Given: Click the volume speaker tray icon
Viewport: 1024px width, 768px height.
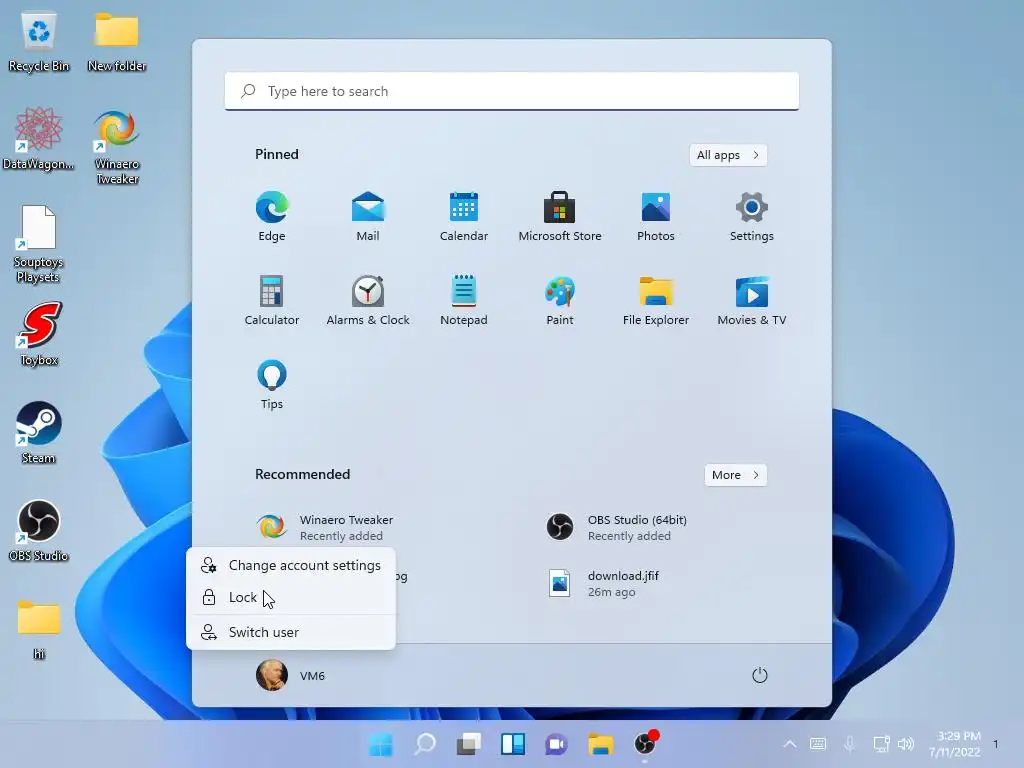Looking at the screenshot, I should point(906,744).
